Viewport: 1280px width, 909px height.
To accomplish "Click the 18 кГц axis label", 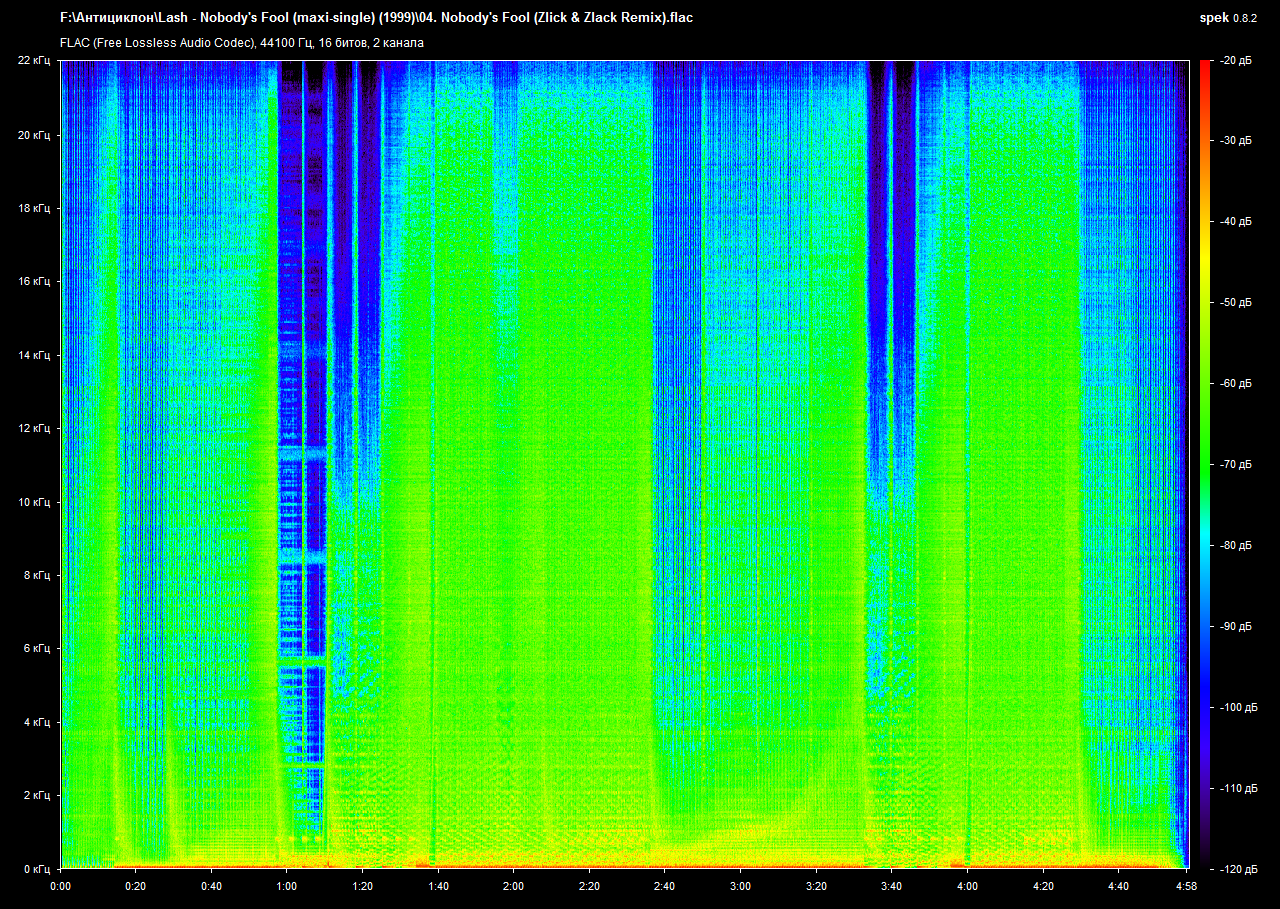I will pyautogui.click(x=33, y=208).
